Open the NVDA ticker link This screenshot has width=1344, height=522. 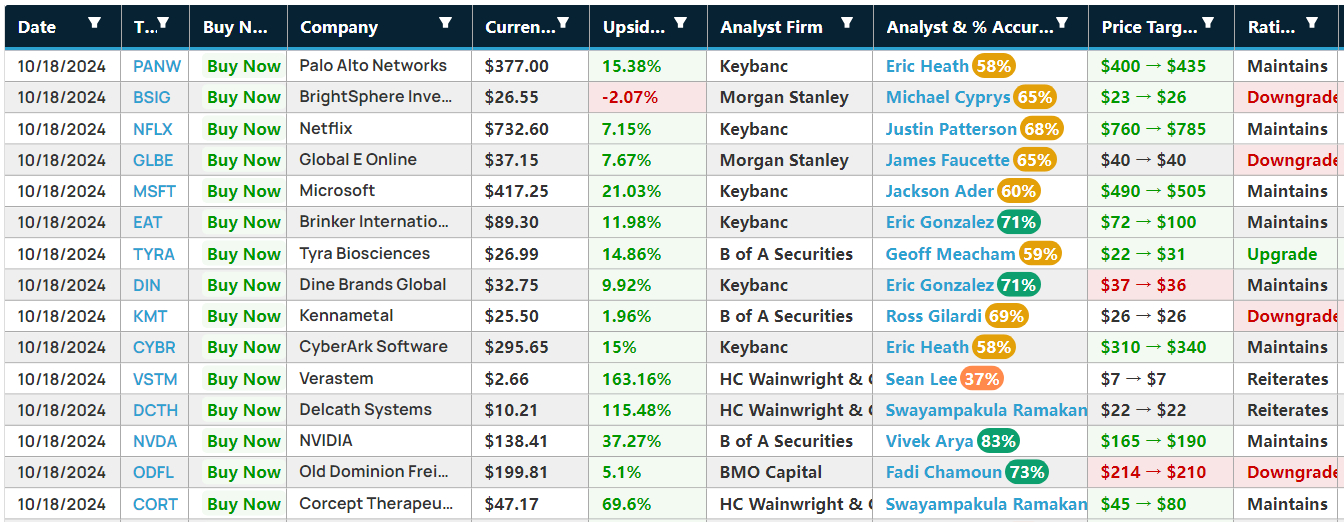155,441
